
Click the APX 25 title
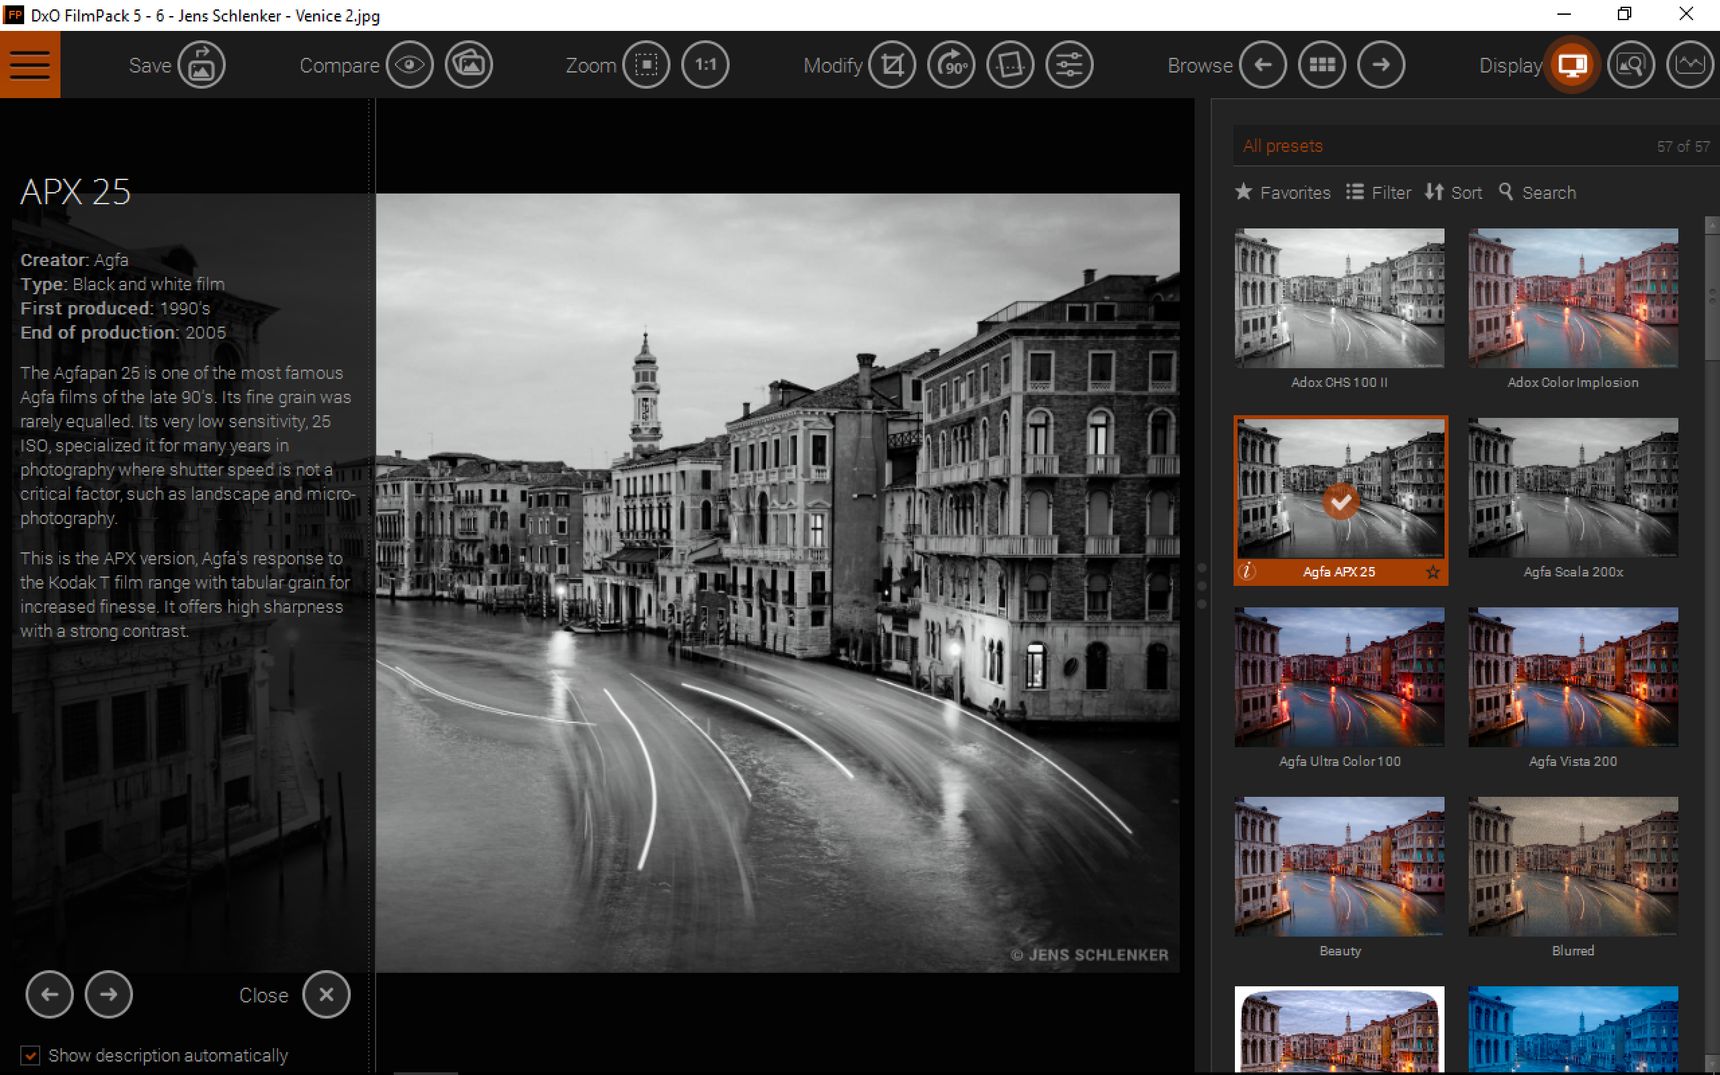75,191
